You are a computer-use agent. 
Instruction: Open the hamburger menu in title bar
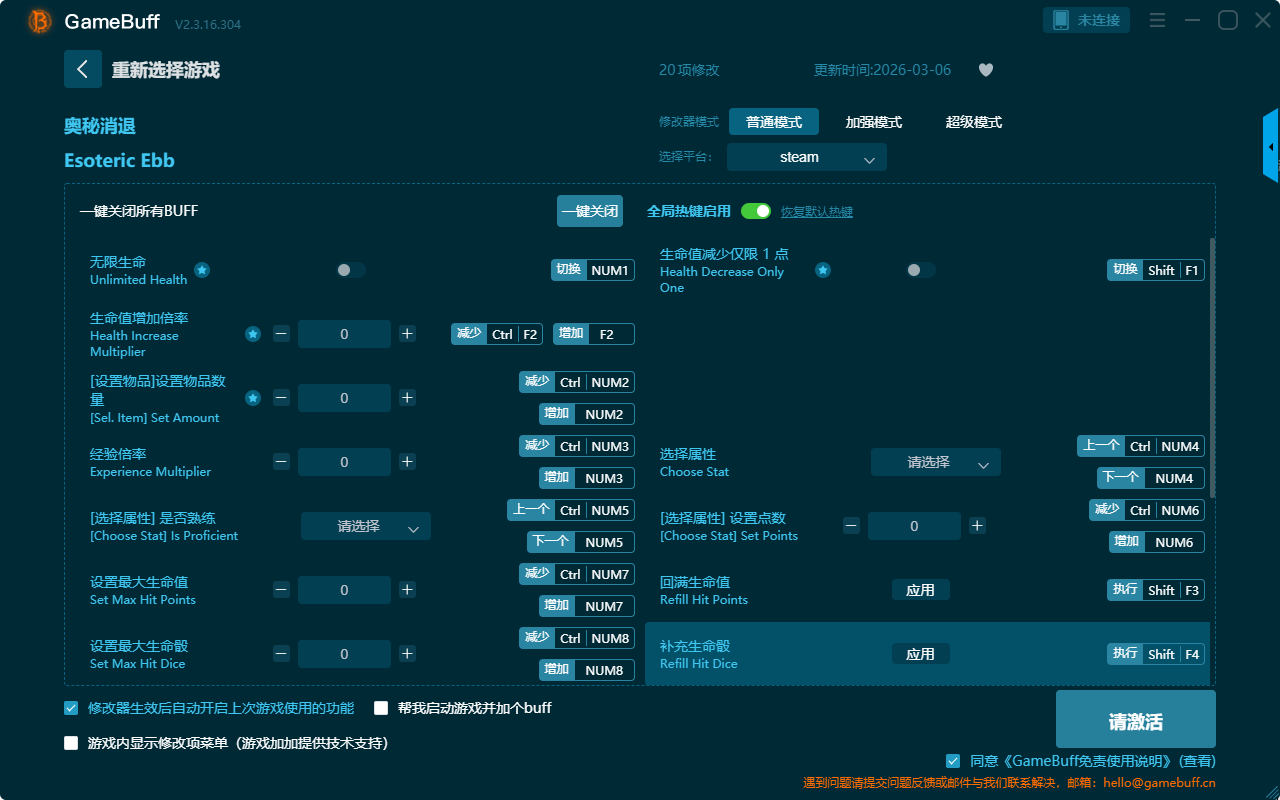pyautogui.click(x=1157, y=20)
